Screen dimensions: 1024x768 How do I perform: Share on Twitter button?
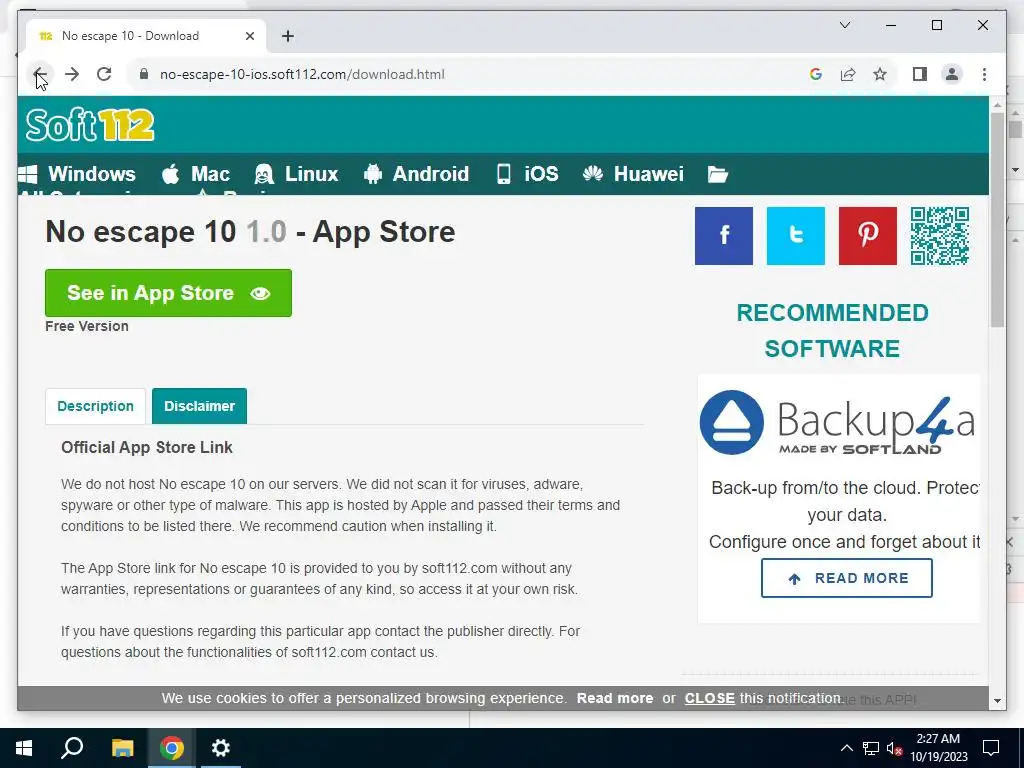pos(795,236)
